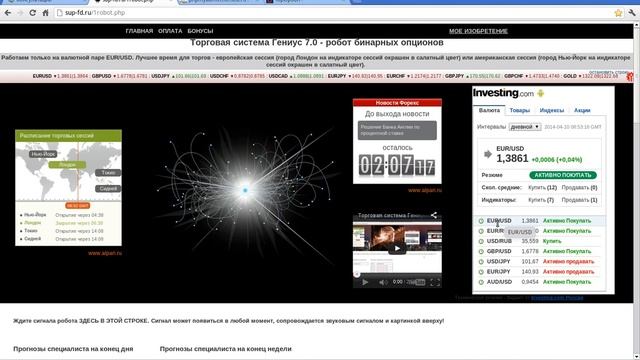
Task: Click the www.alpari.ru link under the sessions map
Action: tap(104, 253)
